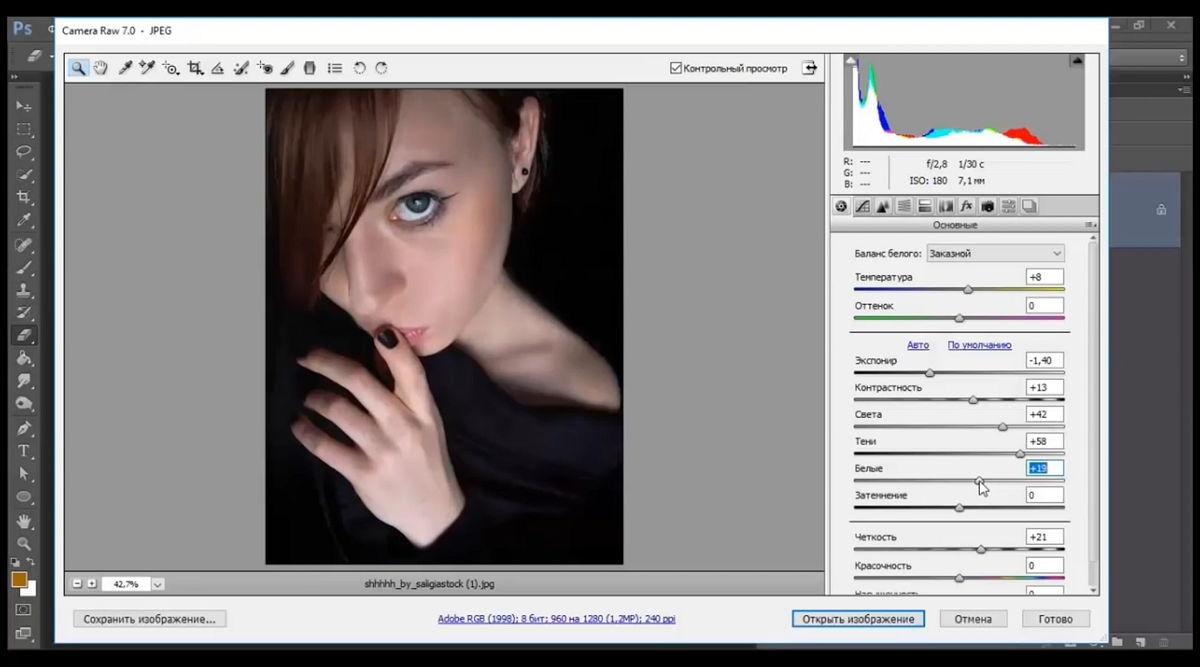Click the zoom in plus button
The height and width of the screenshot is (667, 1200).
pos(92,583)
